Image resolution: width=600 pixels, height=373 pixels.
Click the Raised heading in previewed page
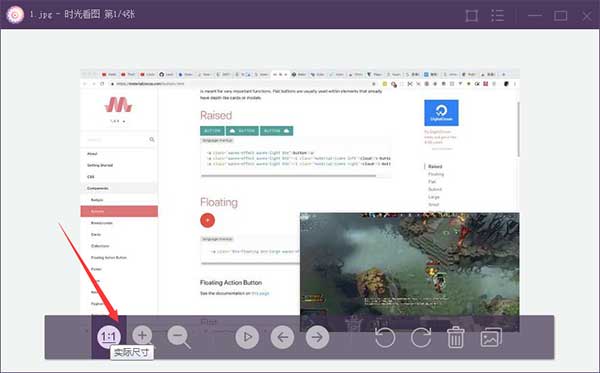click(x=216, y=115)
